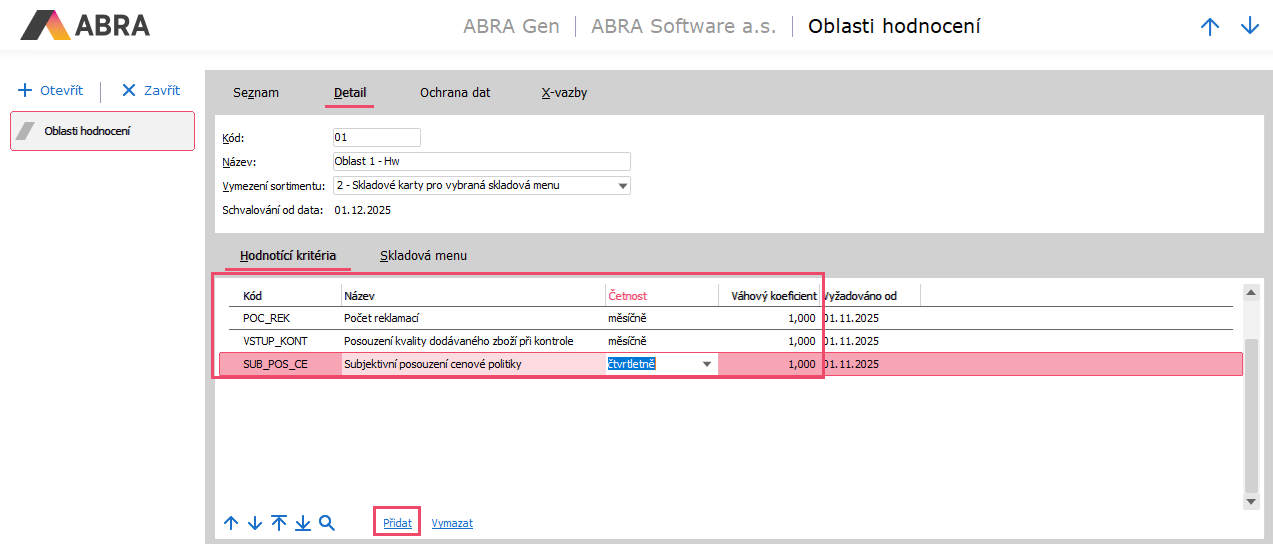Switch to the X-vazby tab
This screenshot has height=544, width=1273.
[x=564, y=93]
